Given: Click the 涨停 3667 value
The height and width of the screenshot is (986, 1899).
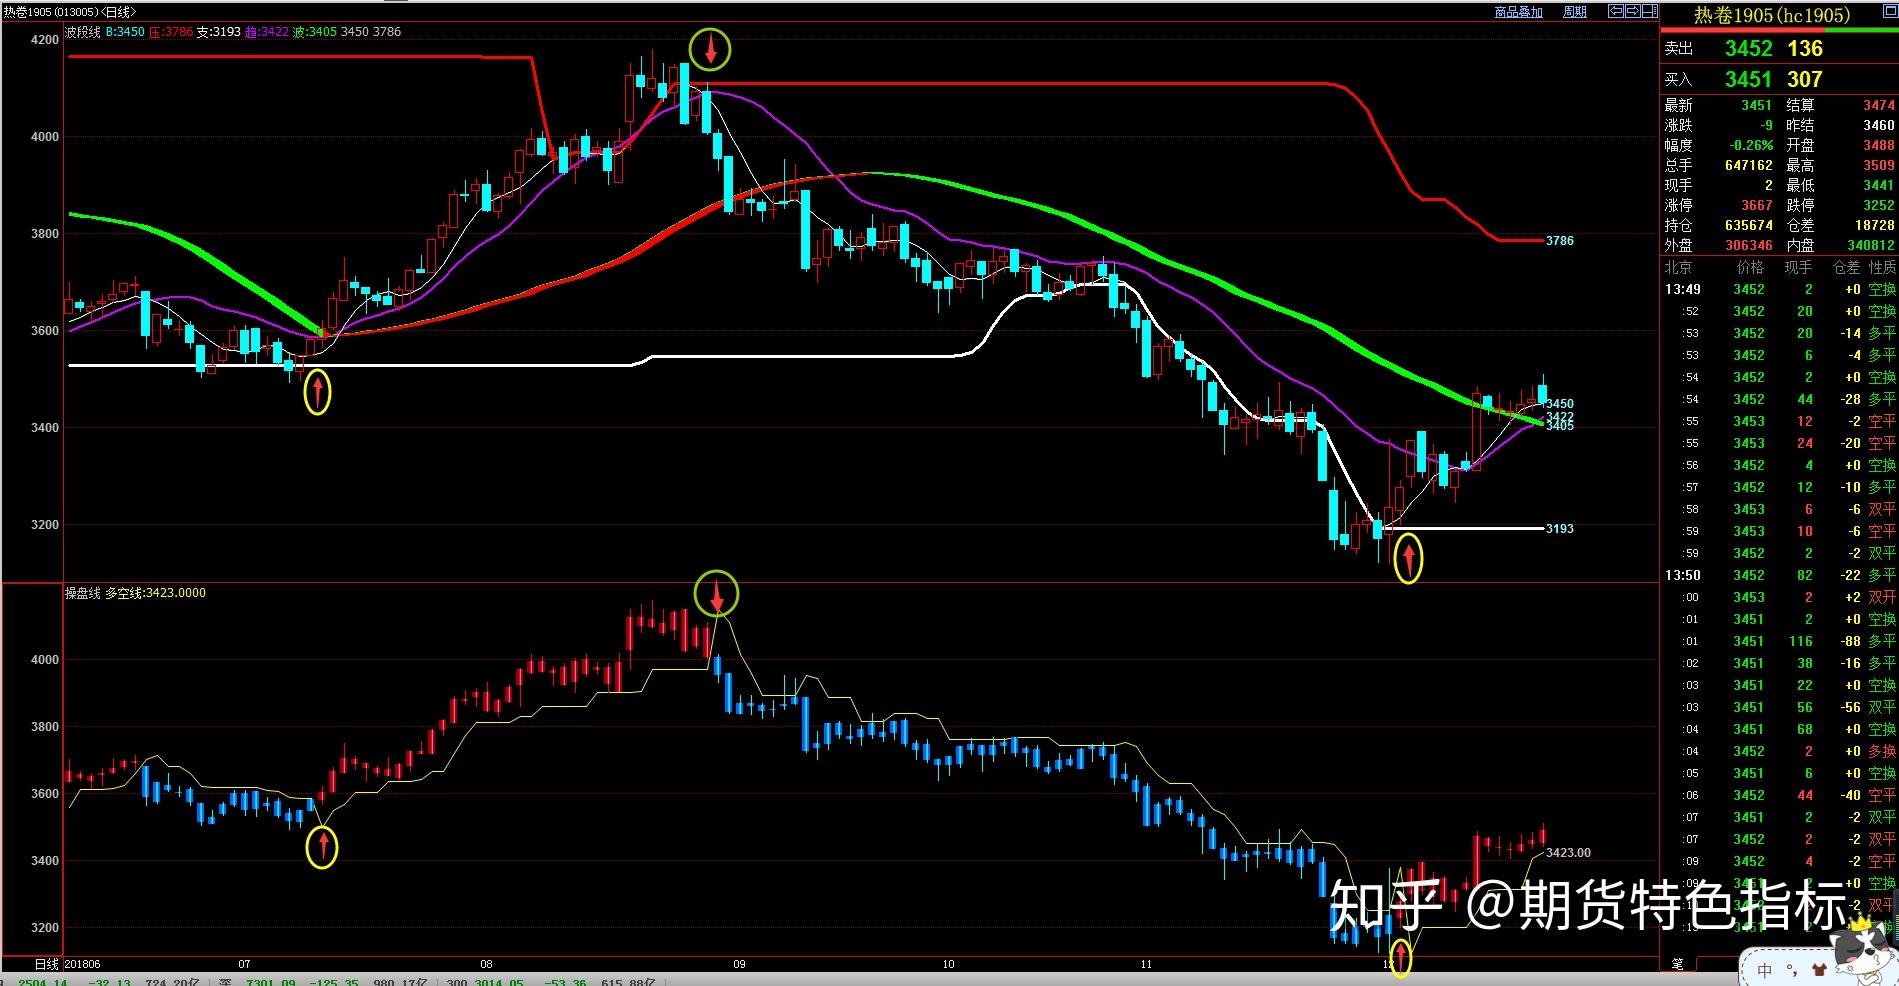Looking at the screenshot, I should pos(1756,205).
